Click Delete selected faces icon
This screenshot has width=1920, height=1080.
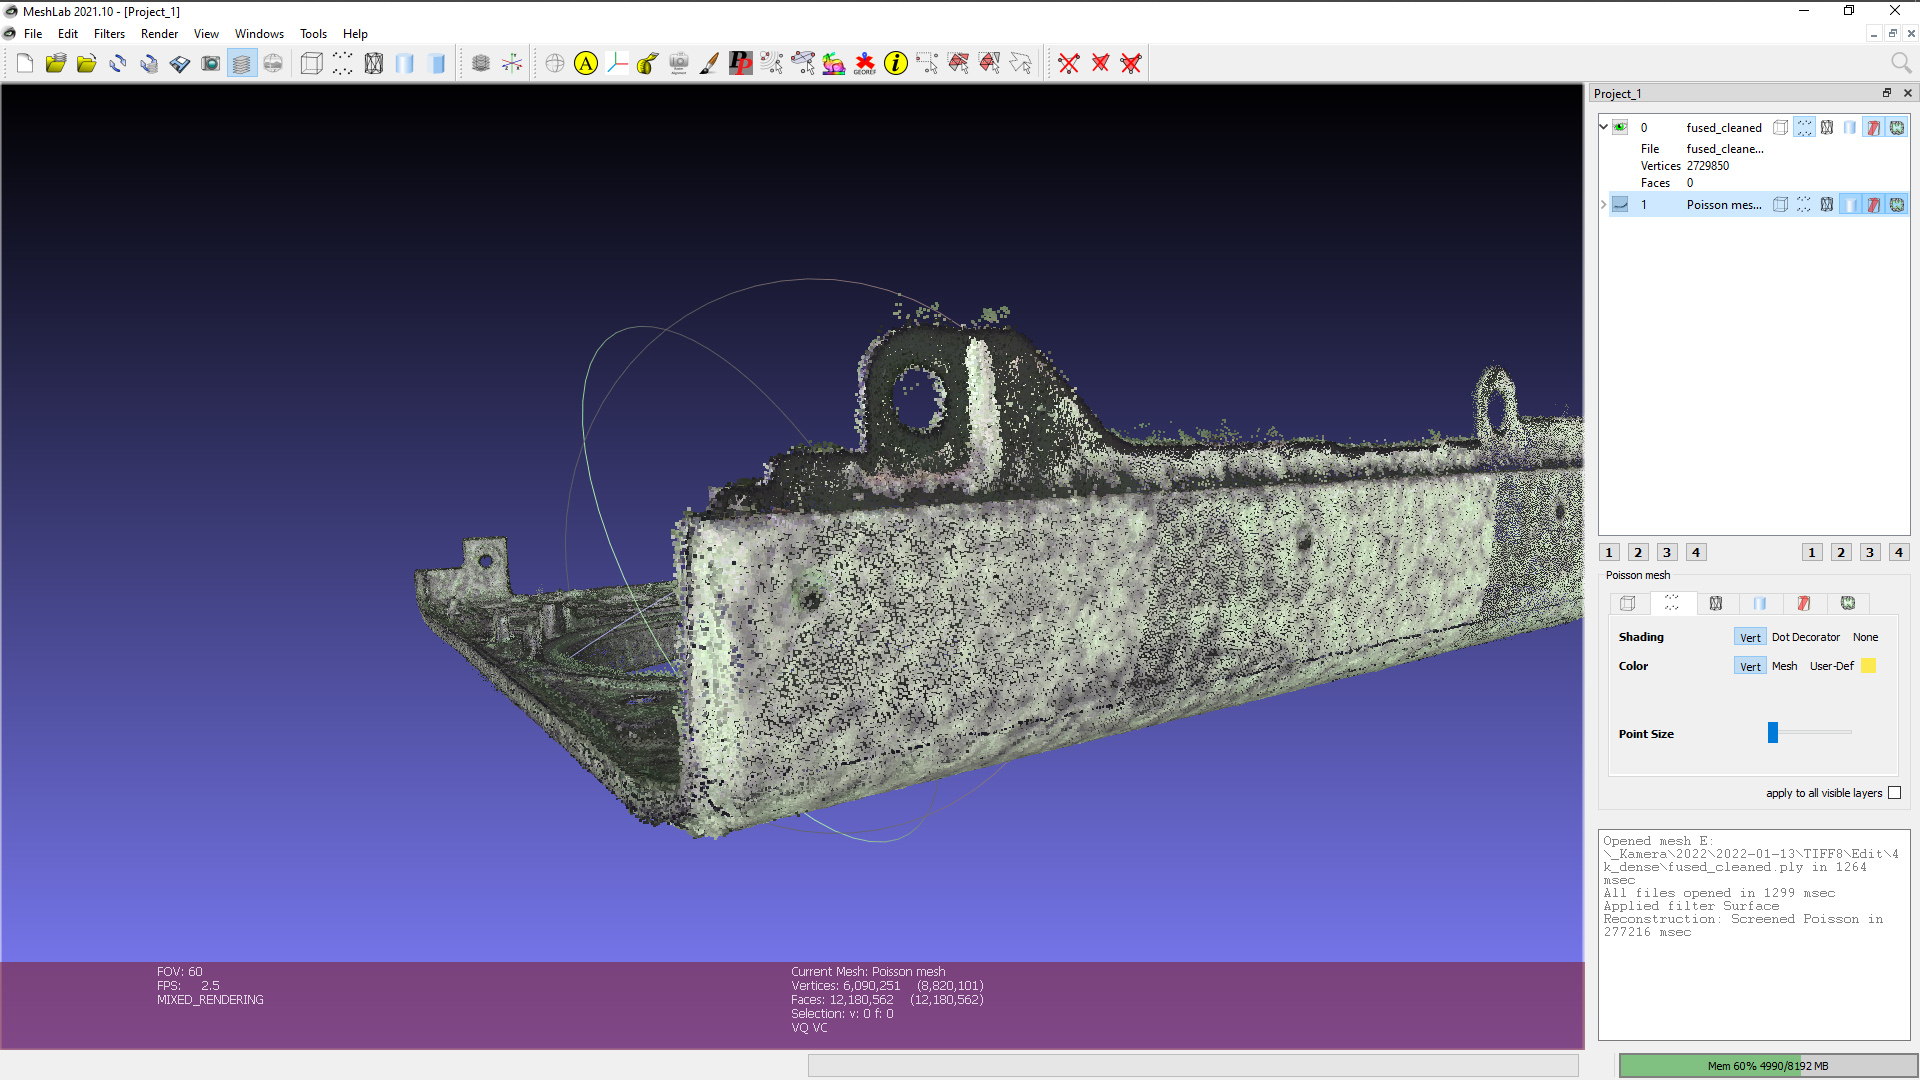point(1100,64)
